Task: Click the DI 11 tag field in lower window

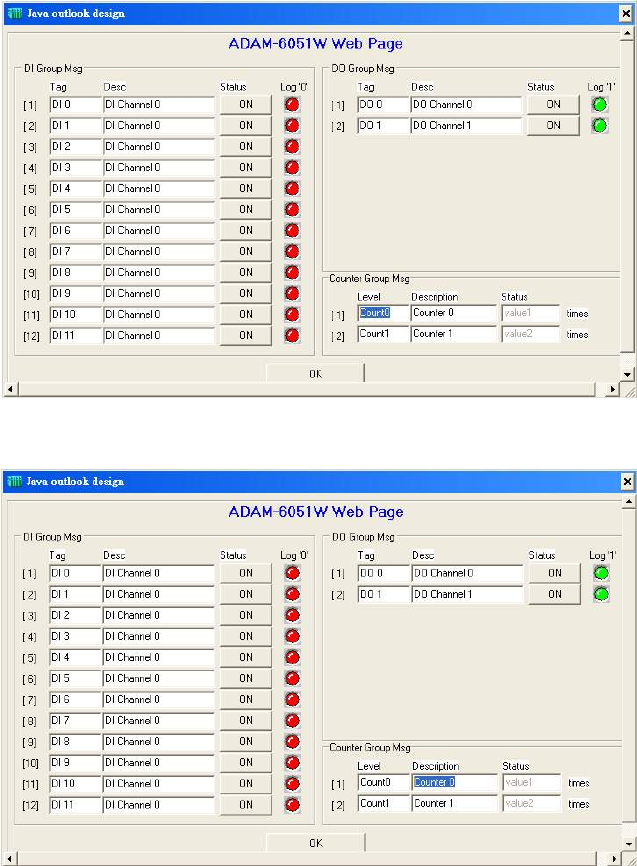Action: 76,804
